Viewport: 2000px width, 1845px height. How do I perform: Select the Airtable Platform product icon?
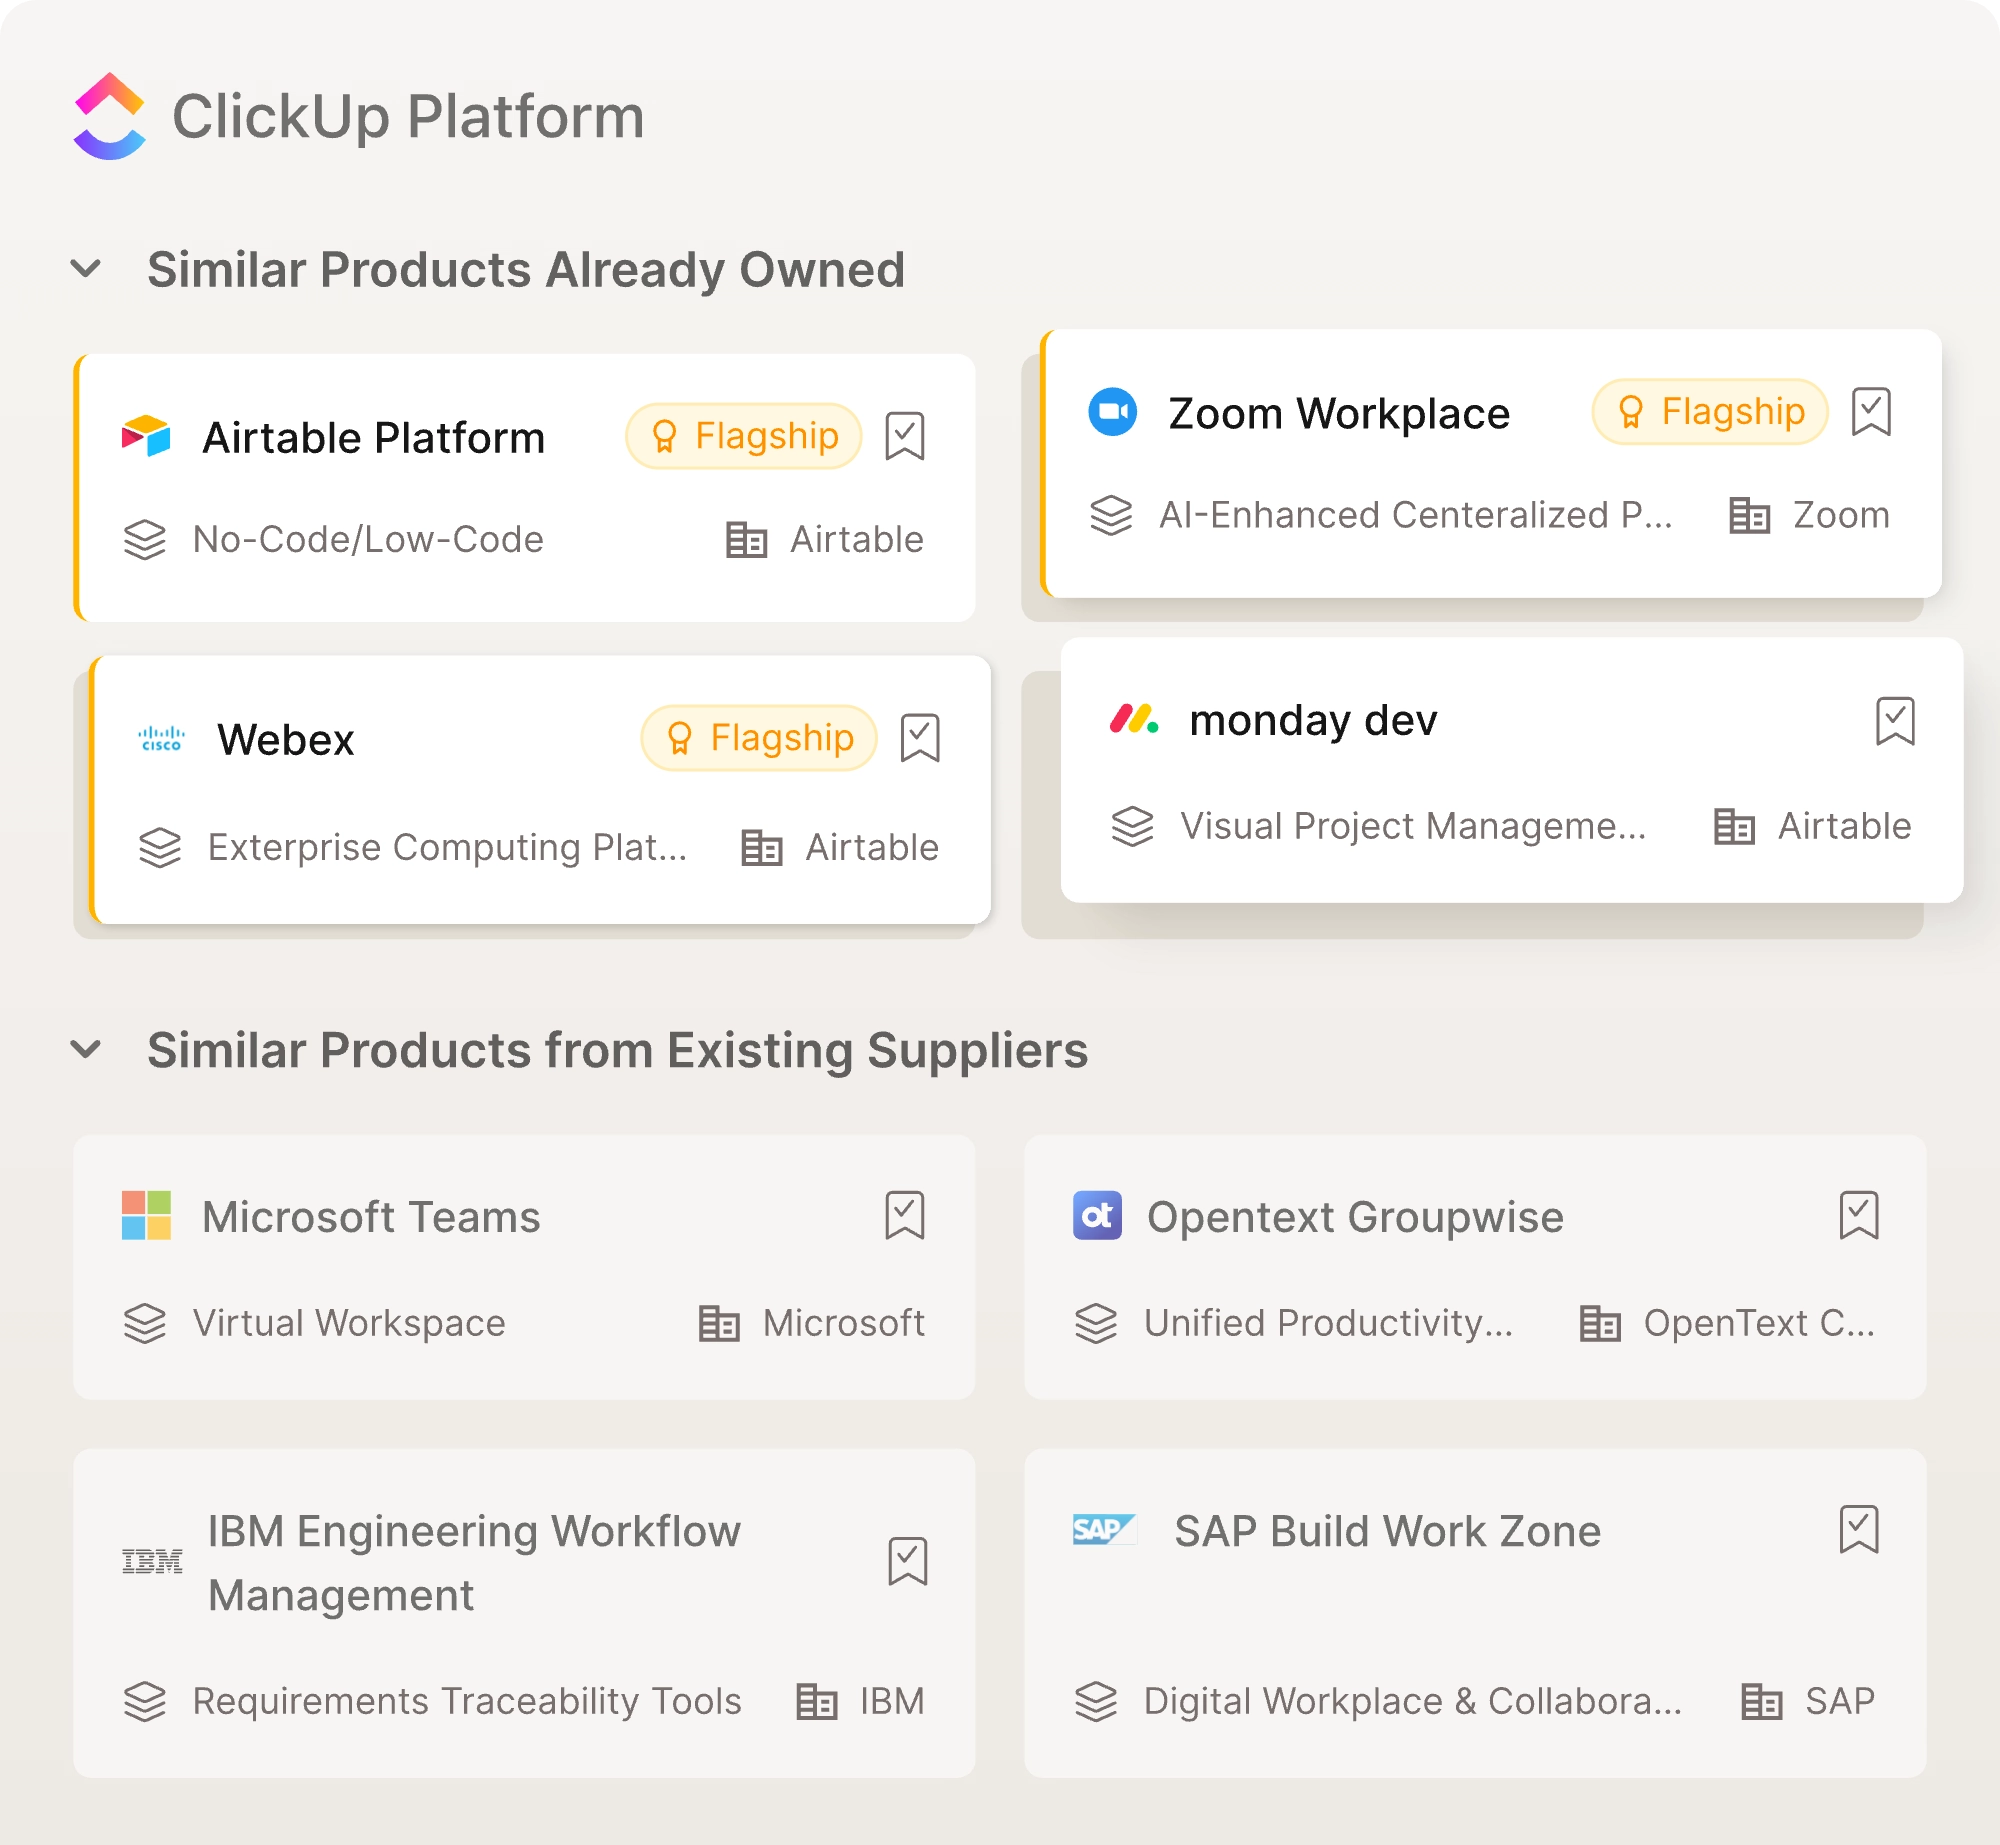point(144,435)
